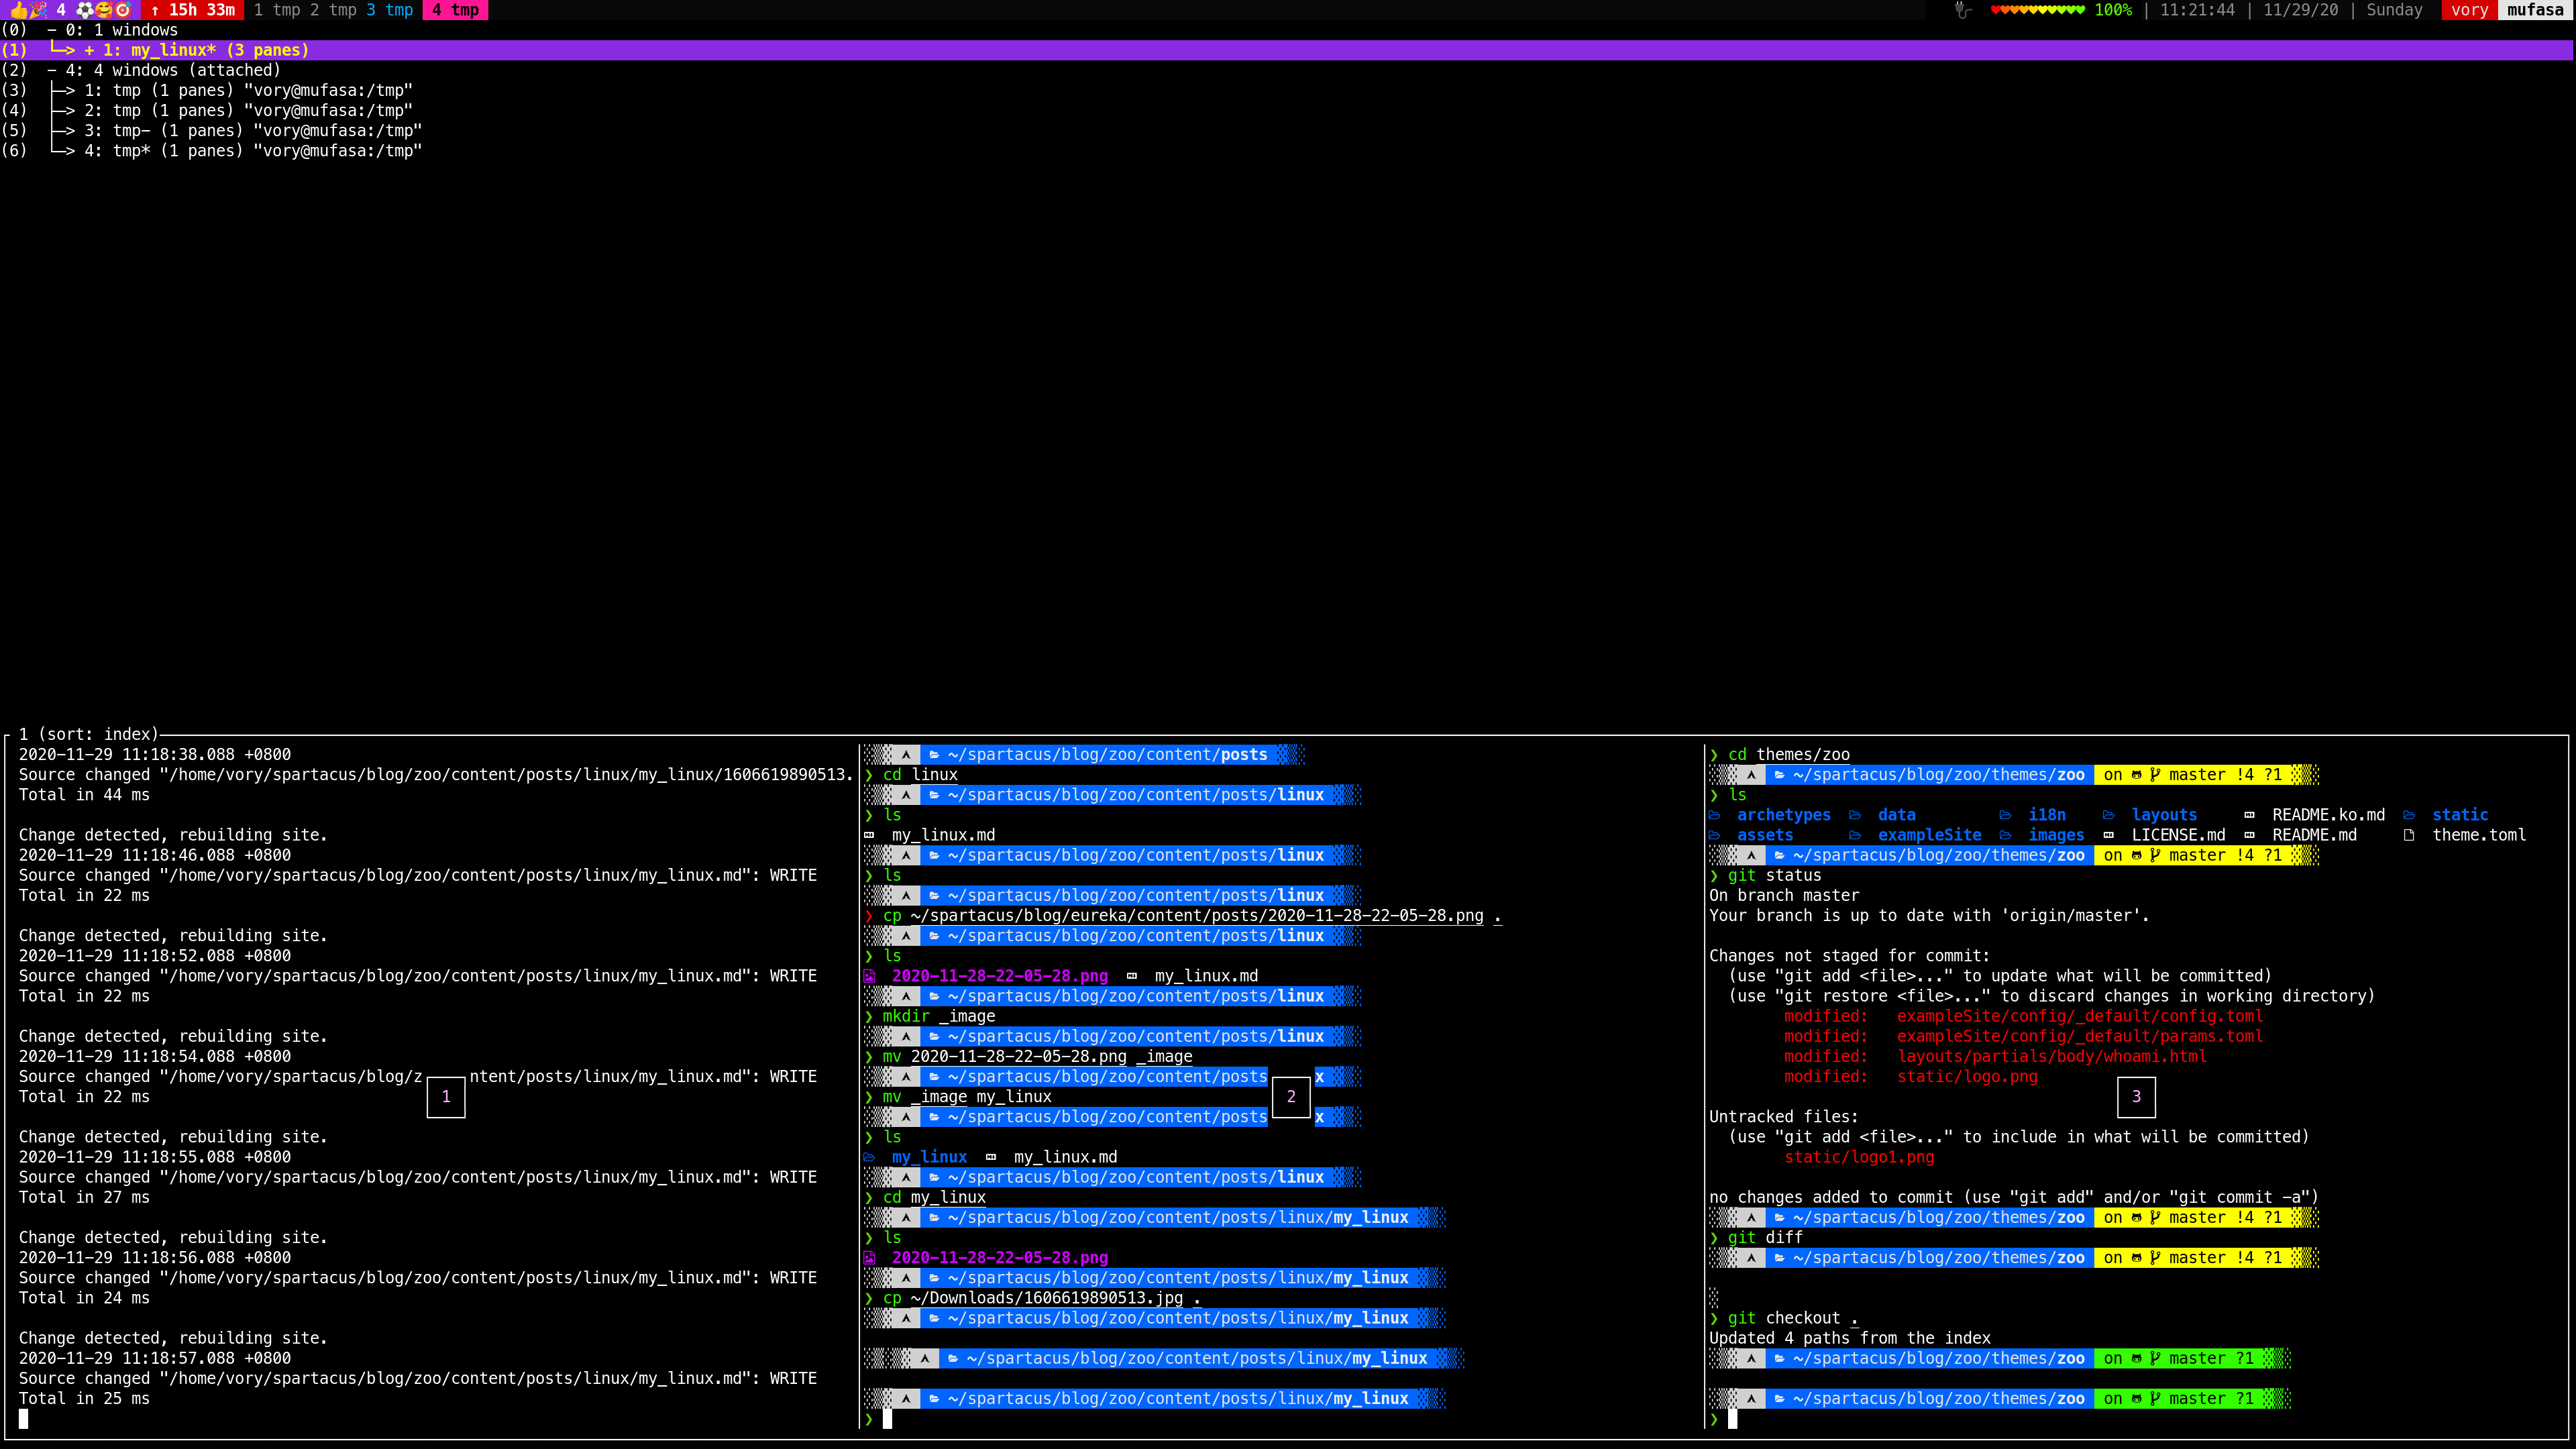Click the rainbow hearts battery meter

coord(2037,10)
